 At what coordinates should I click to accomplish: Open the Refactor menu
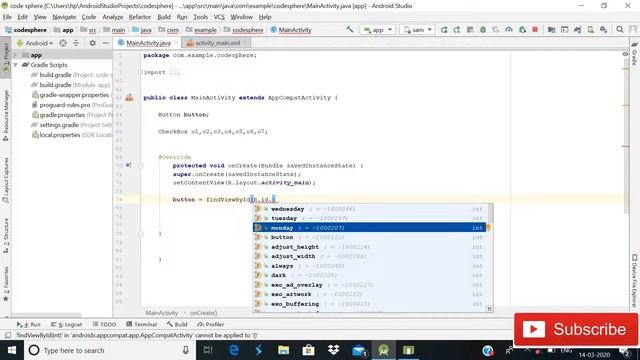point(140,17)
